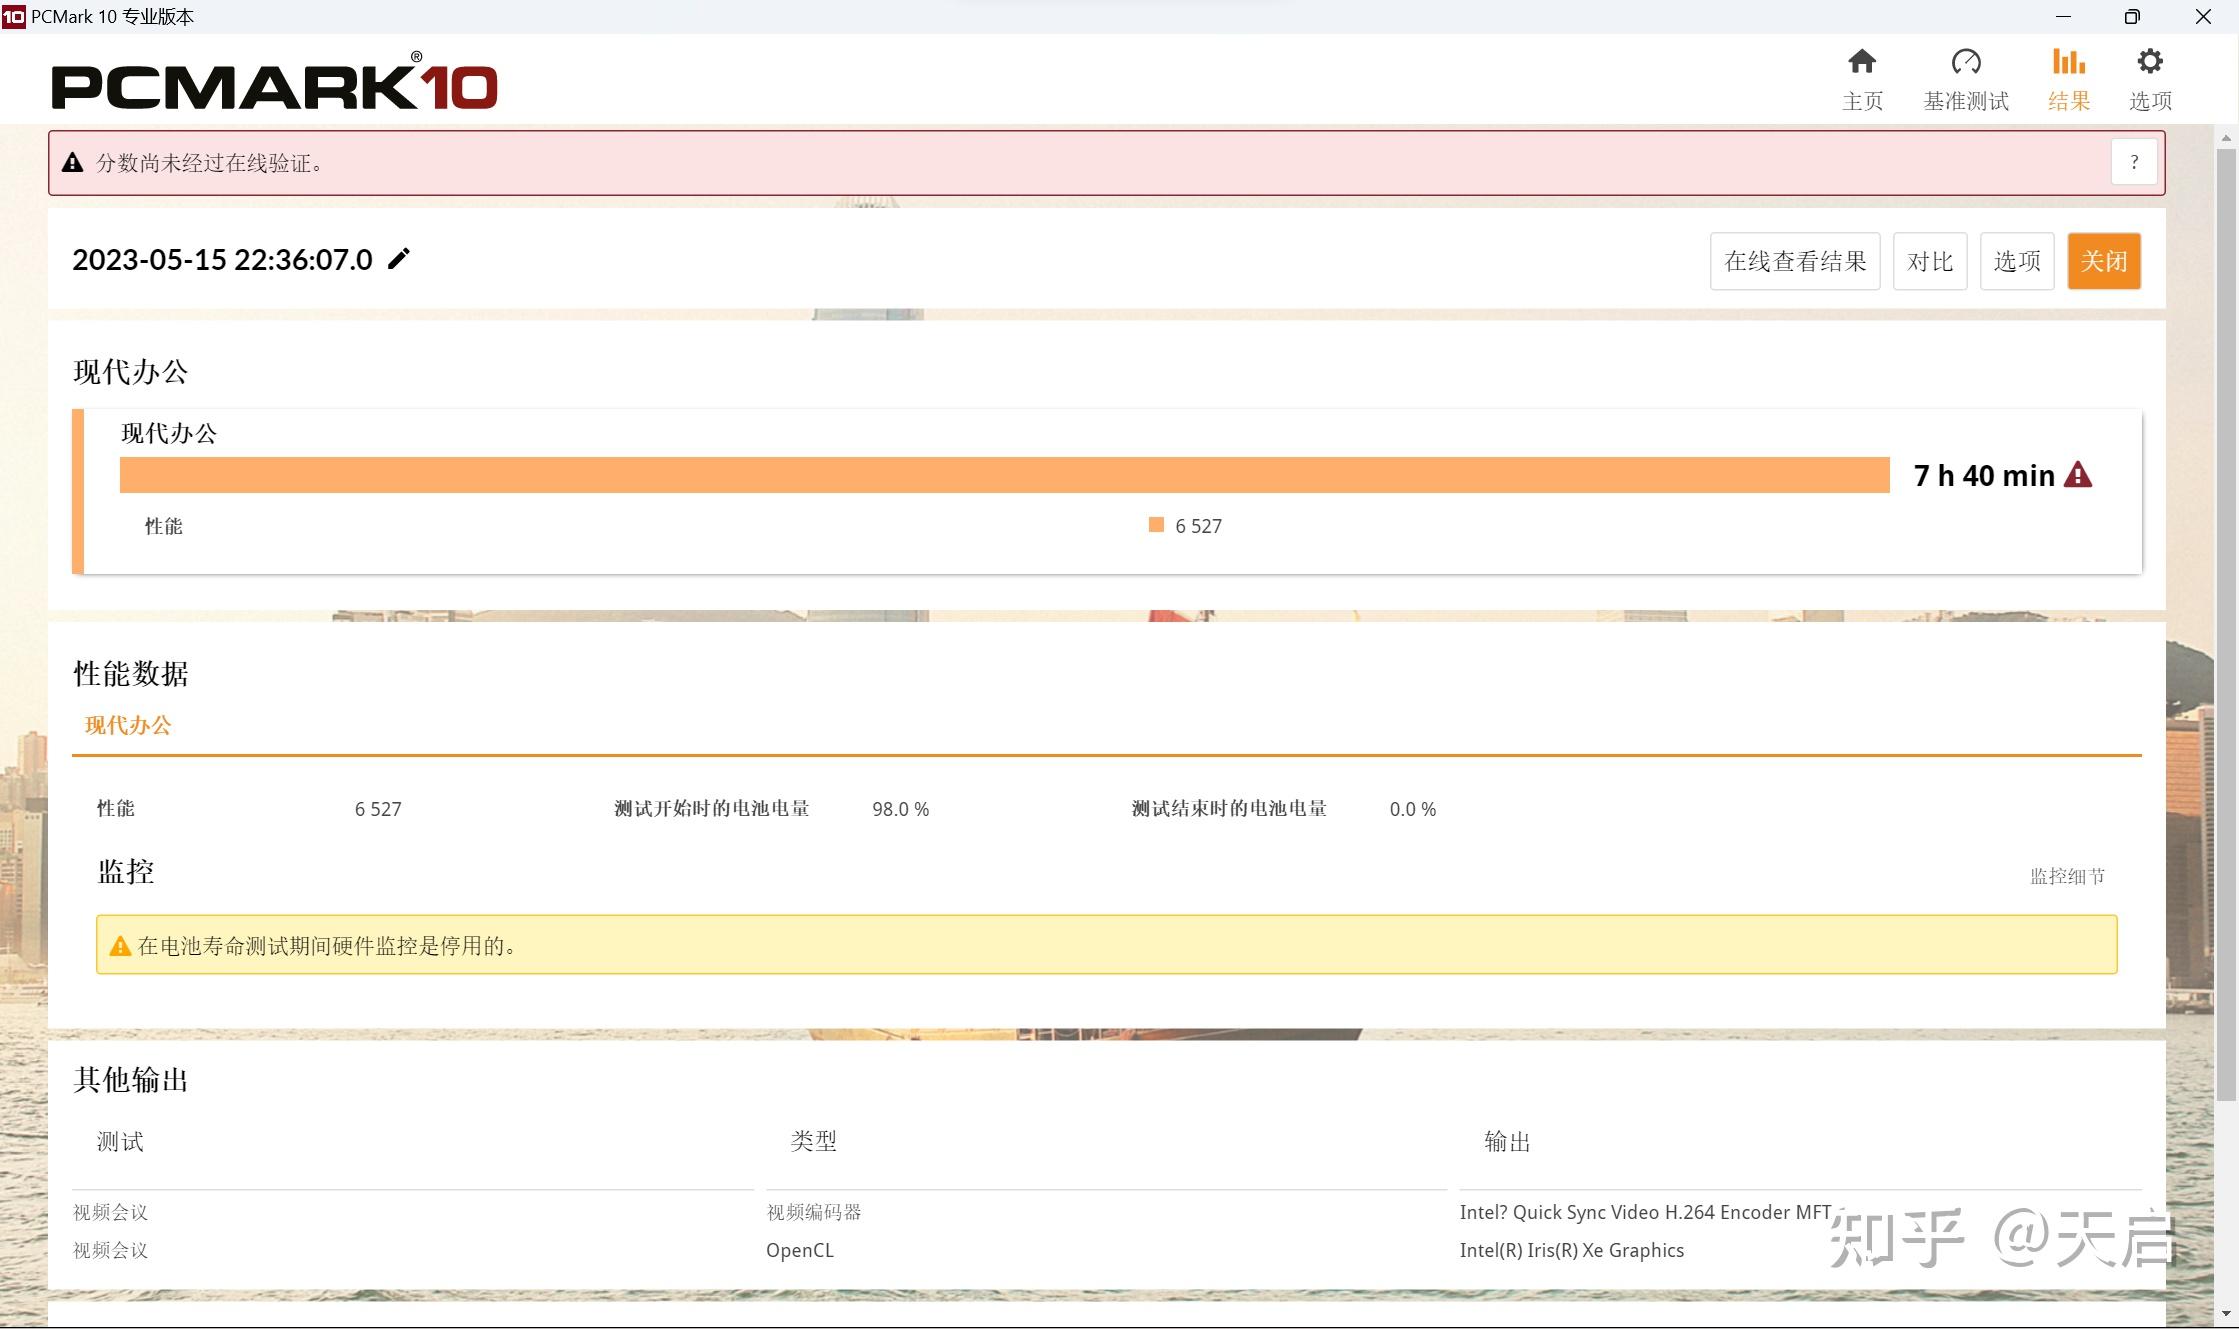Viewport: 2239px width, 1329px height.
Task: Click the pencil icon to rename result
Action: tap(399, 259)
